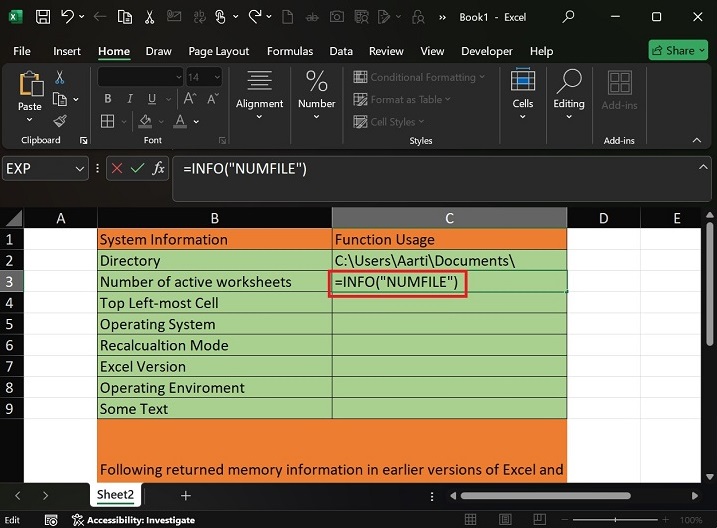Select the Sheet2 worksheet tab
The image size is (717, 528).
[115, 495]
